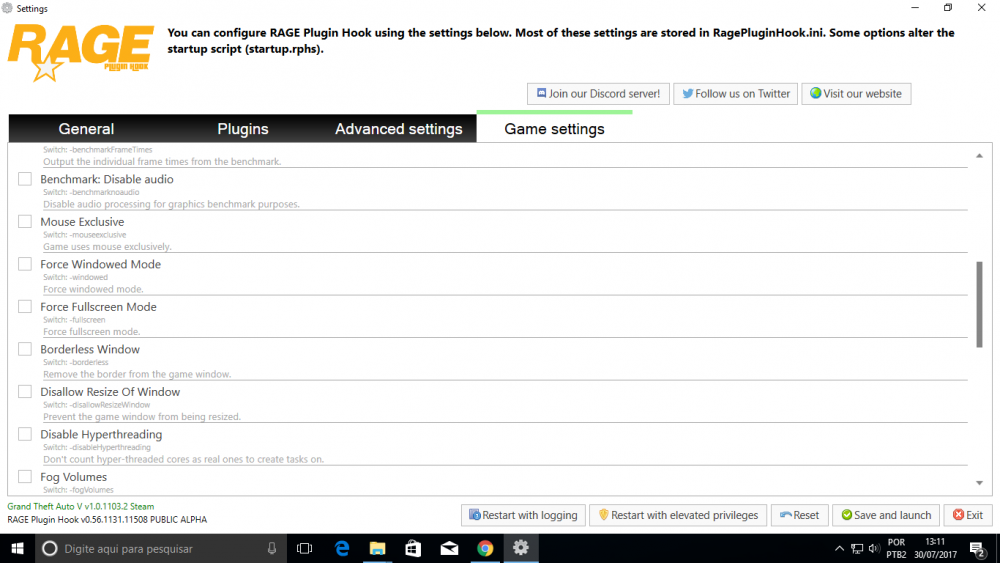Select the Game settings tab

pos(554,129)
